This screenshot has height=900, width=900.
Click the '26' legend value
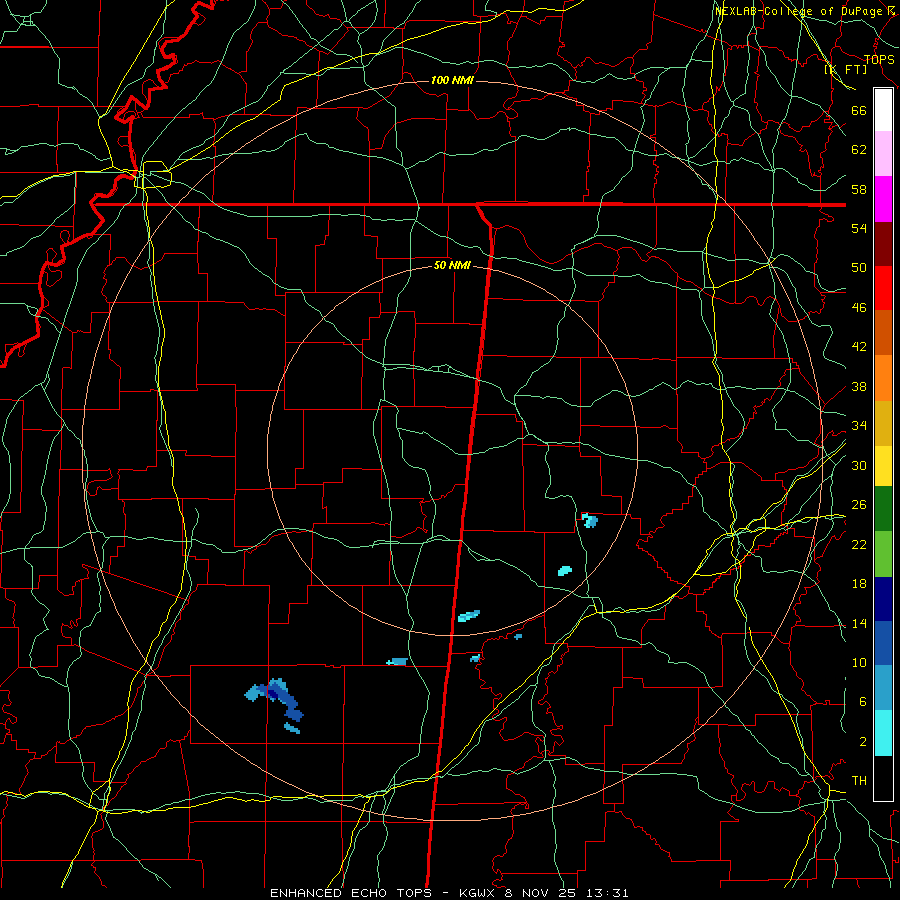pos(859,505)
